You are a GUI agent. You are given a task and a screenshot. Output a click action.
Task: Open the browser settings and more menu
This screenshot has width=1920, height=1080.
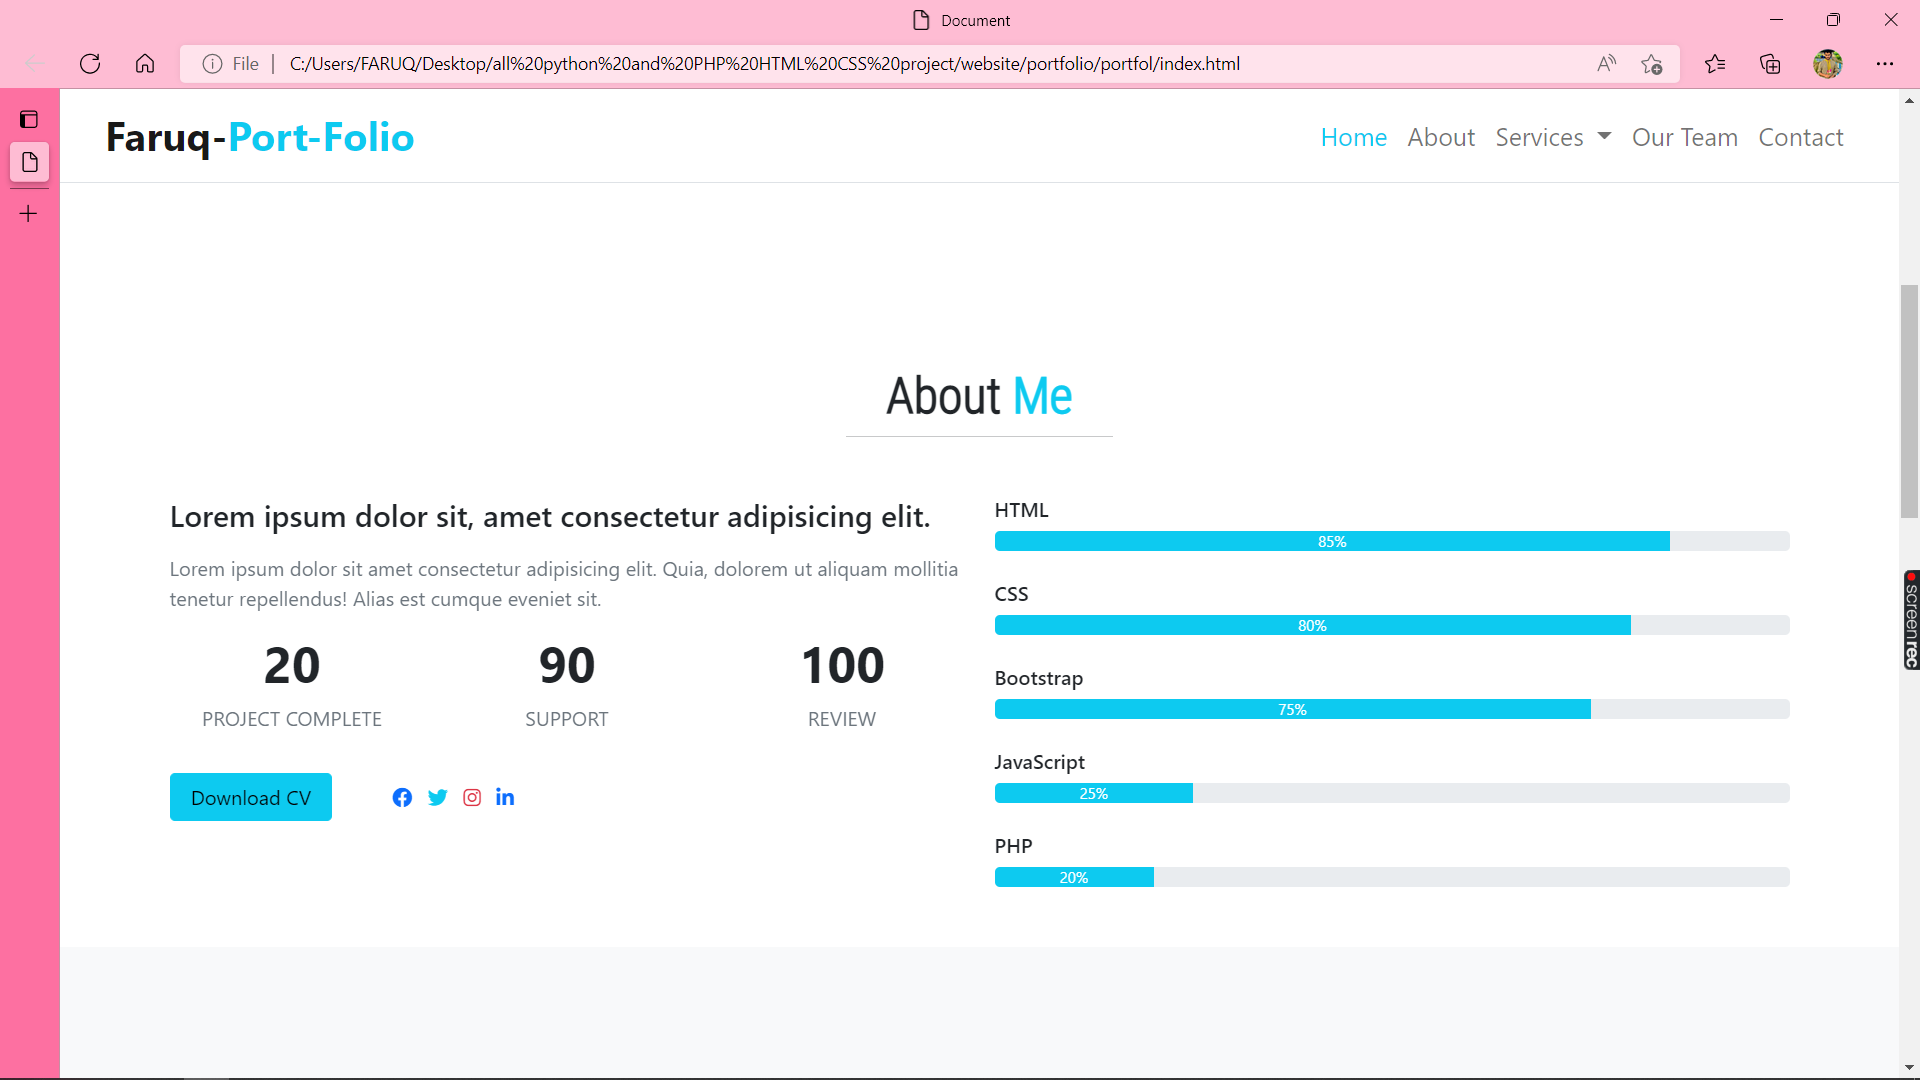1885,64
